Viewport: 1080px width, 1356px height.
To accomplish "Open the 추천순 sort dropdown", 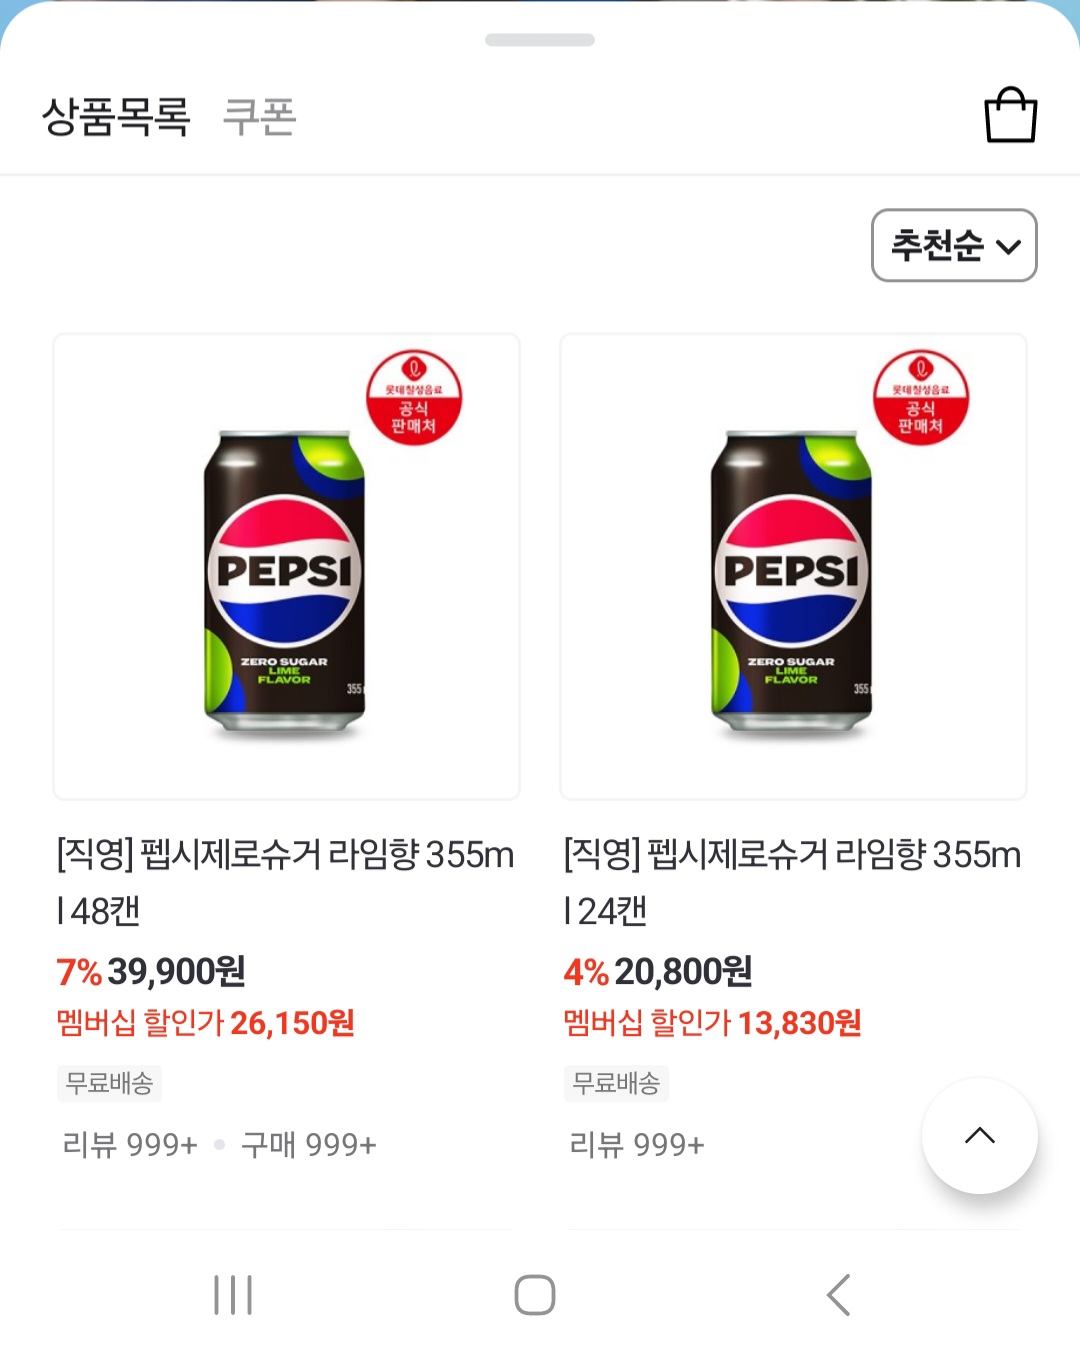I will pos(954,245).
